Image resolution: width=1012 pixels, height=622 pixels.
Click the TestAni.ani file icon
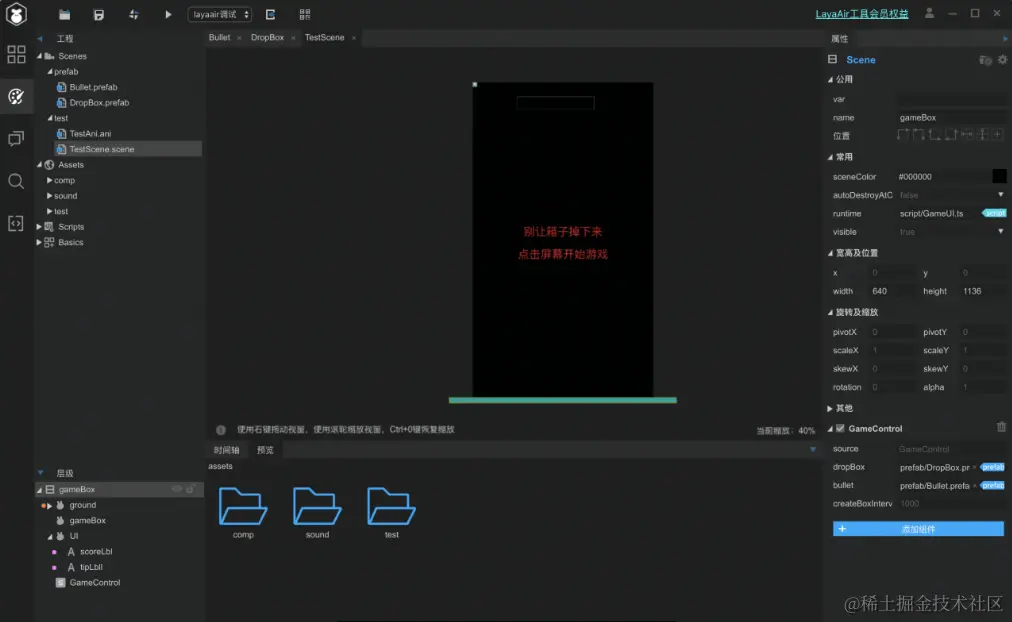(x=61, y=134)
